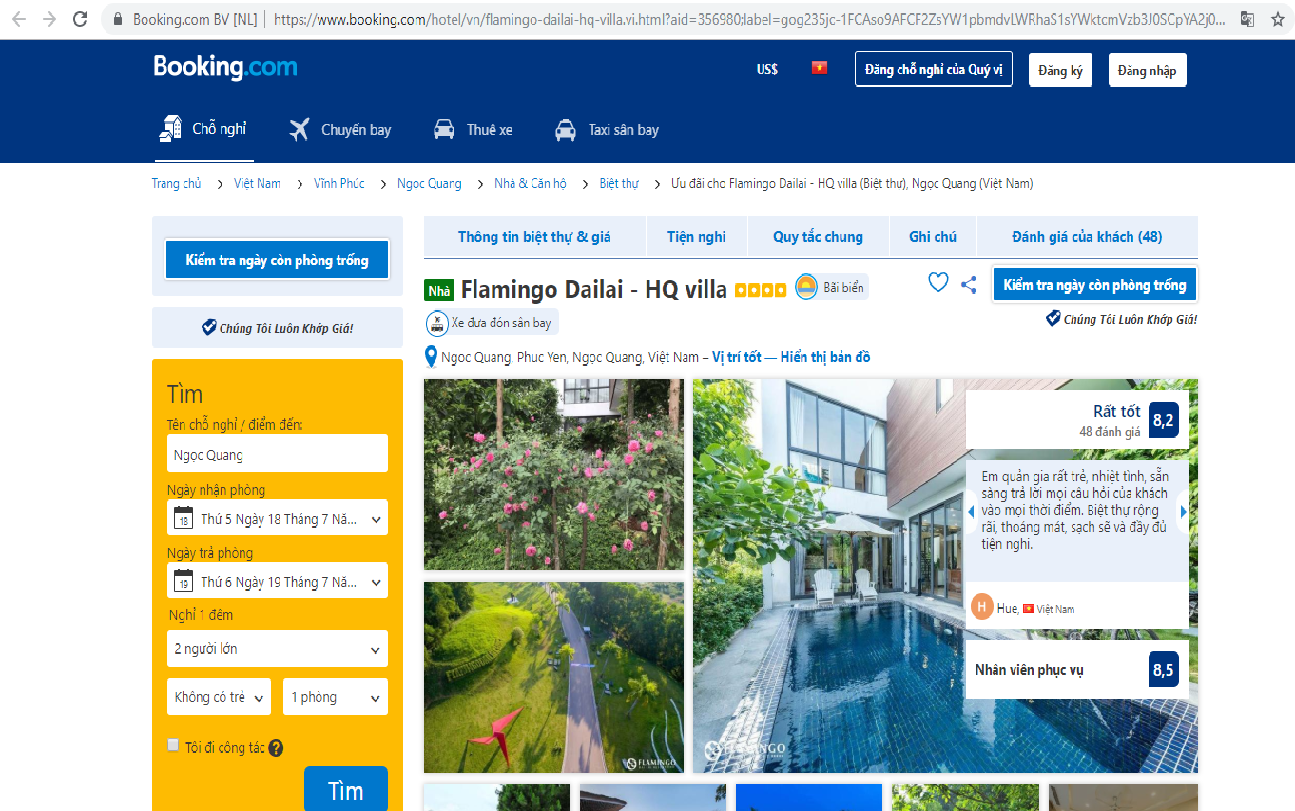Viewport: 1295px width, 811px height.
Task: Click the Đăng nhập button
Action: pos(1147,70)
